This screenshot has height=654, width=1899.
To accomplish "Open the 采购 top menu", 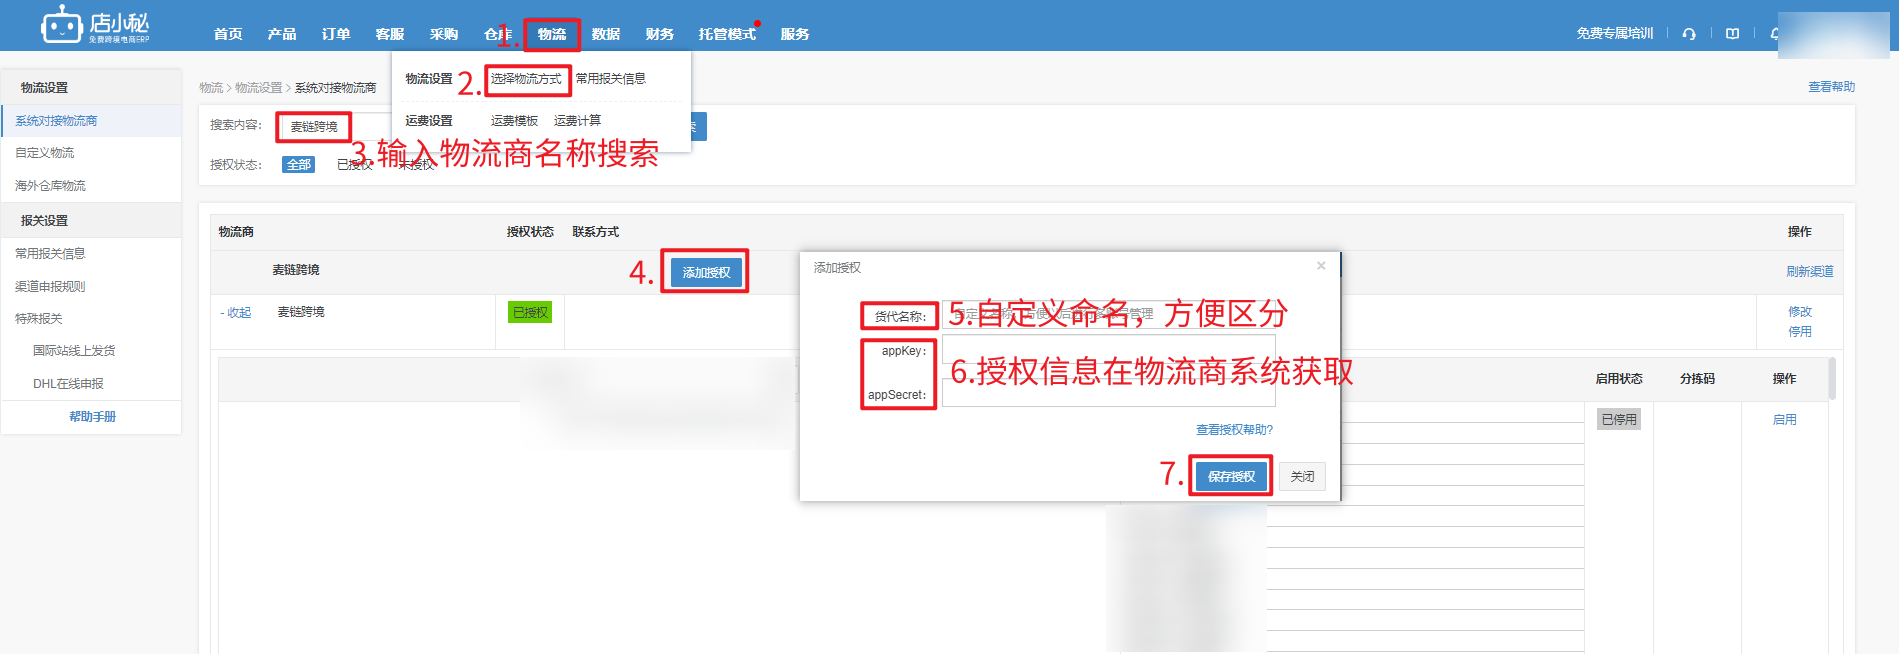I will [x=444, y=34].
